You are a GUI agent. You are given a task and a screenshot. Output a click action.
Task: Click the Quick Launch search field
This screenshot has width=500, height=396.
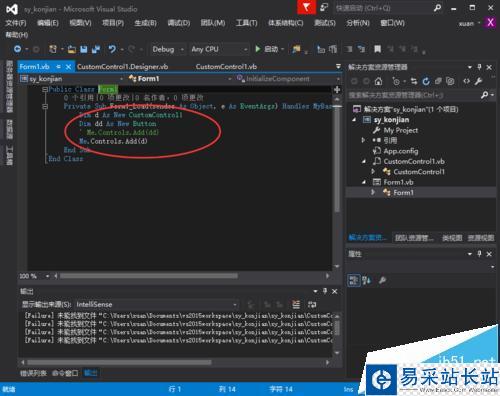tap(382, 8)
